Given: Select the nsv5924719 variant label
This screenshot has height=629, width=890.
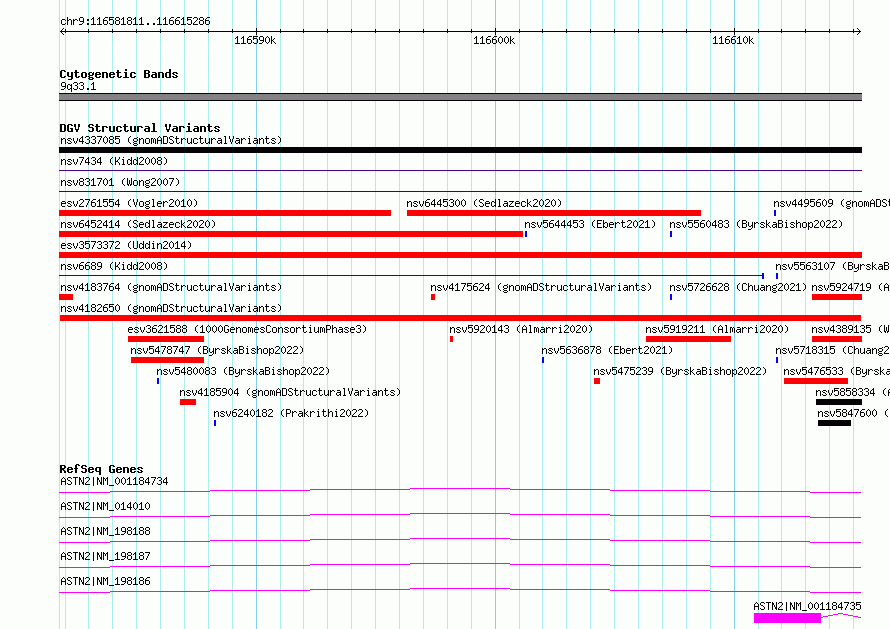Looking at the screenshot, I should 850,287.
